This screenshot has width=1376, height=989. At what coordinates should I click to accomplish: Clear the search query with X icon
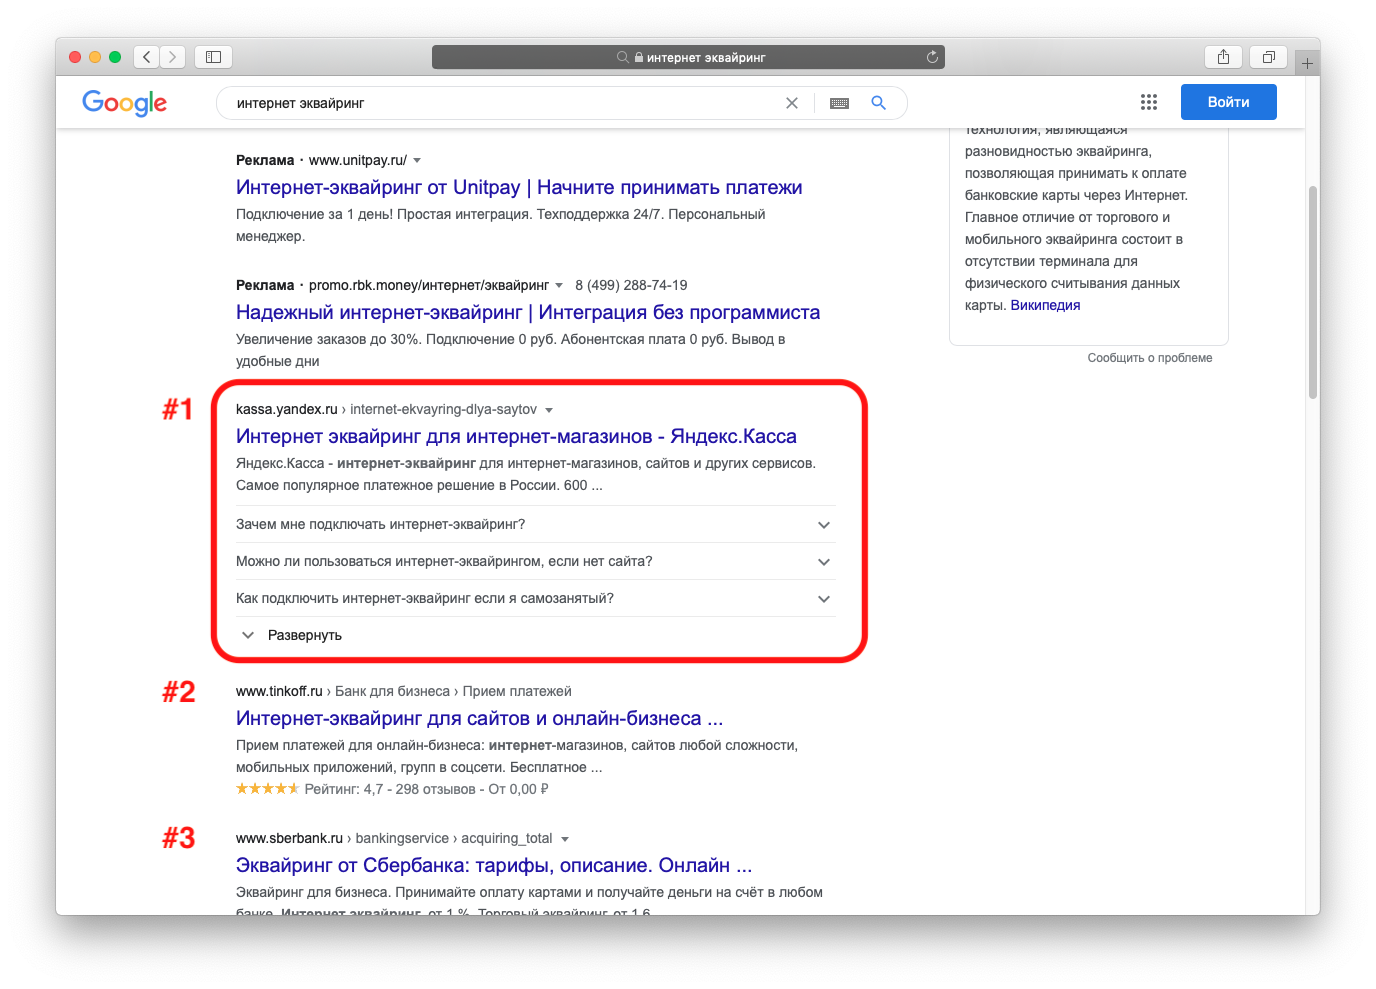792,103
